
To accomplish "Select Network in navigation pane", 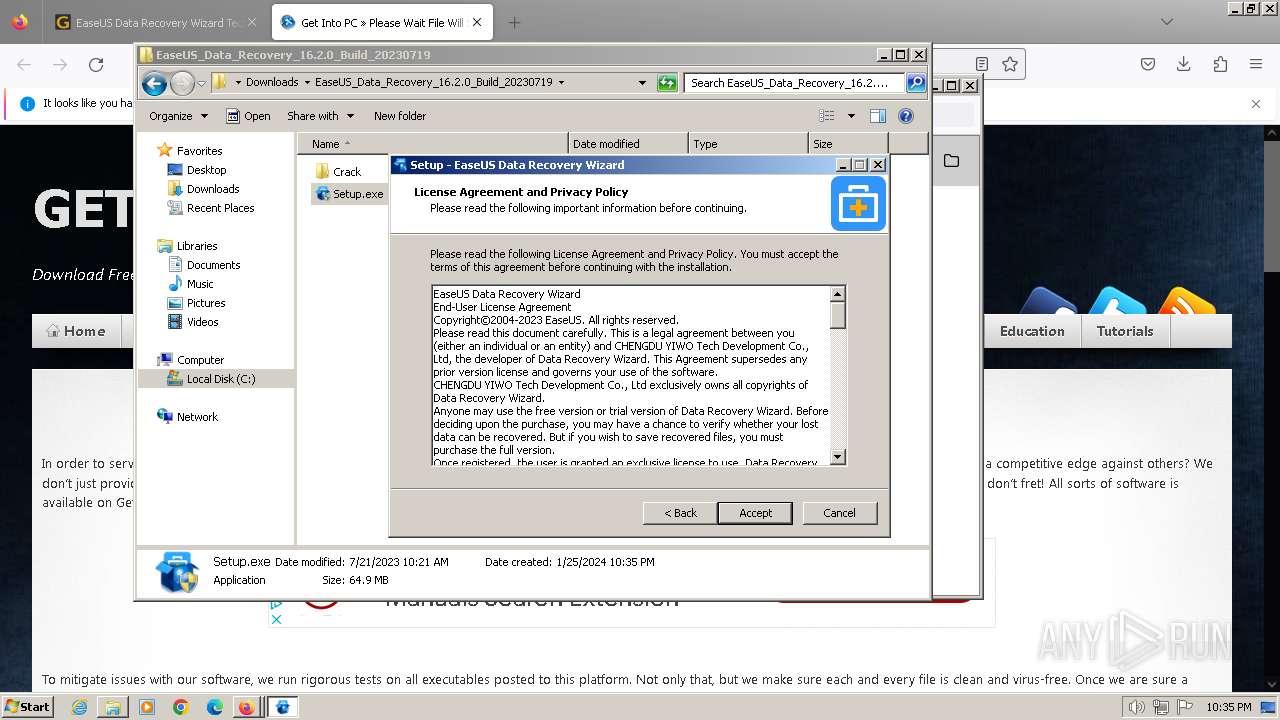I will pyautogui.click(x=188, y=417).
